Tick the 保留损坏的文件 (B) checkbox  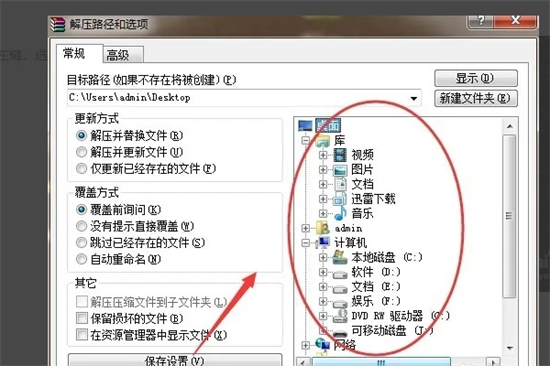82,318
